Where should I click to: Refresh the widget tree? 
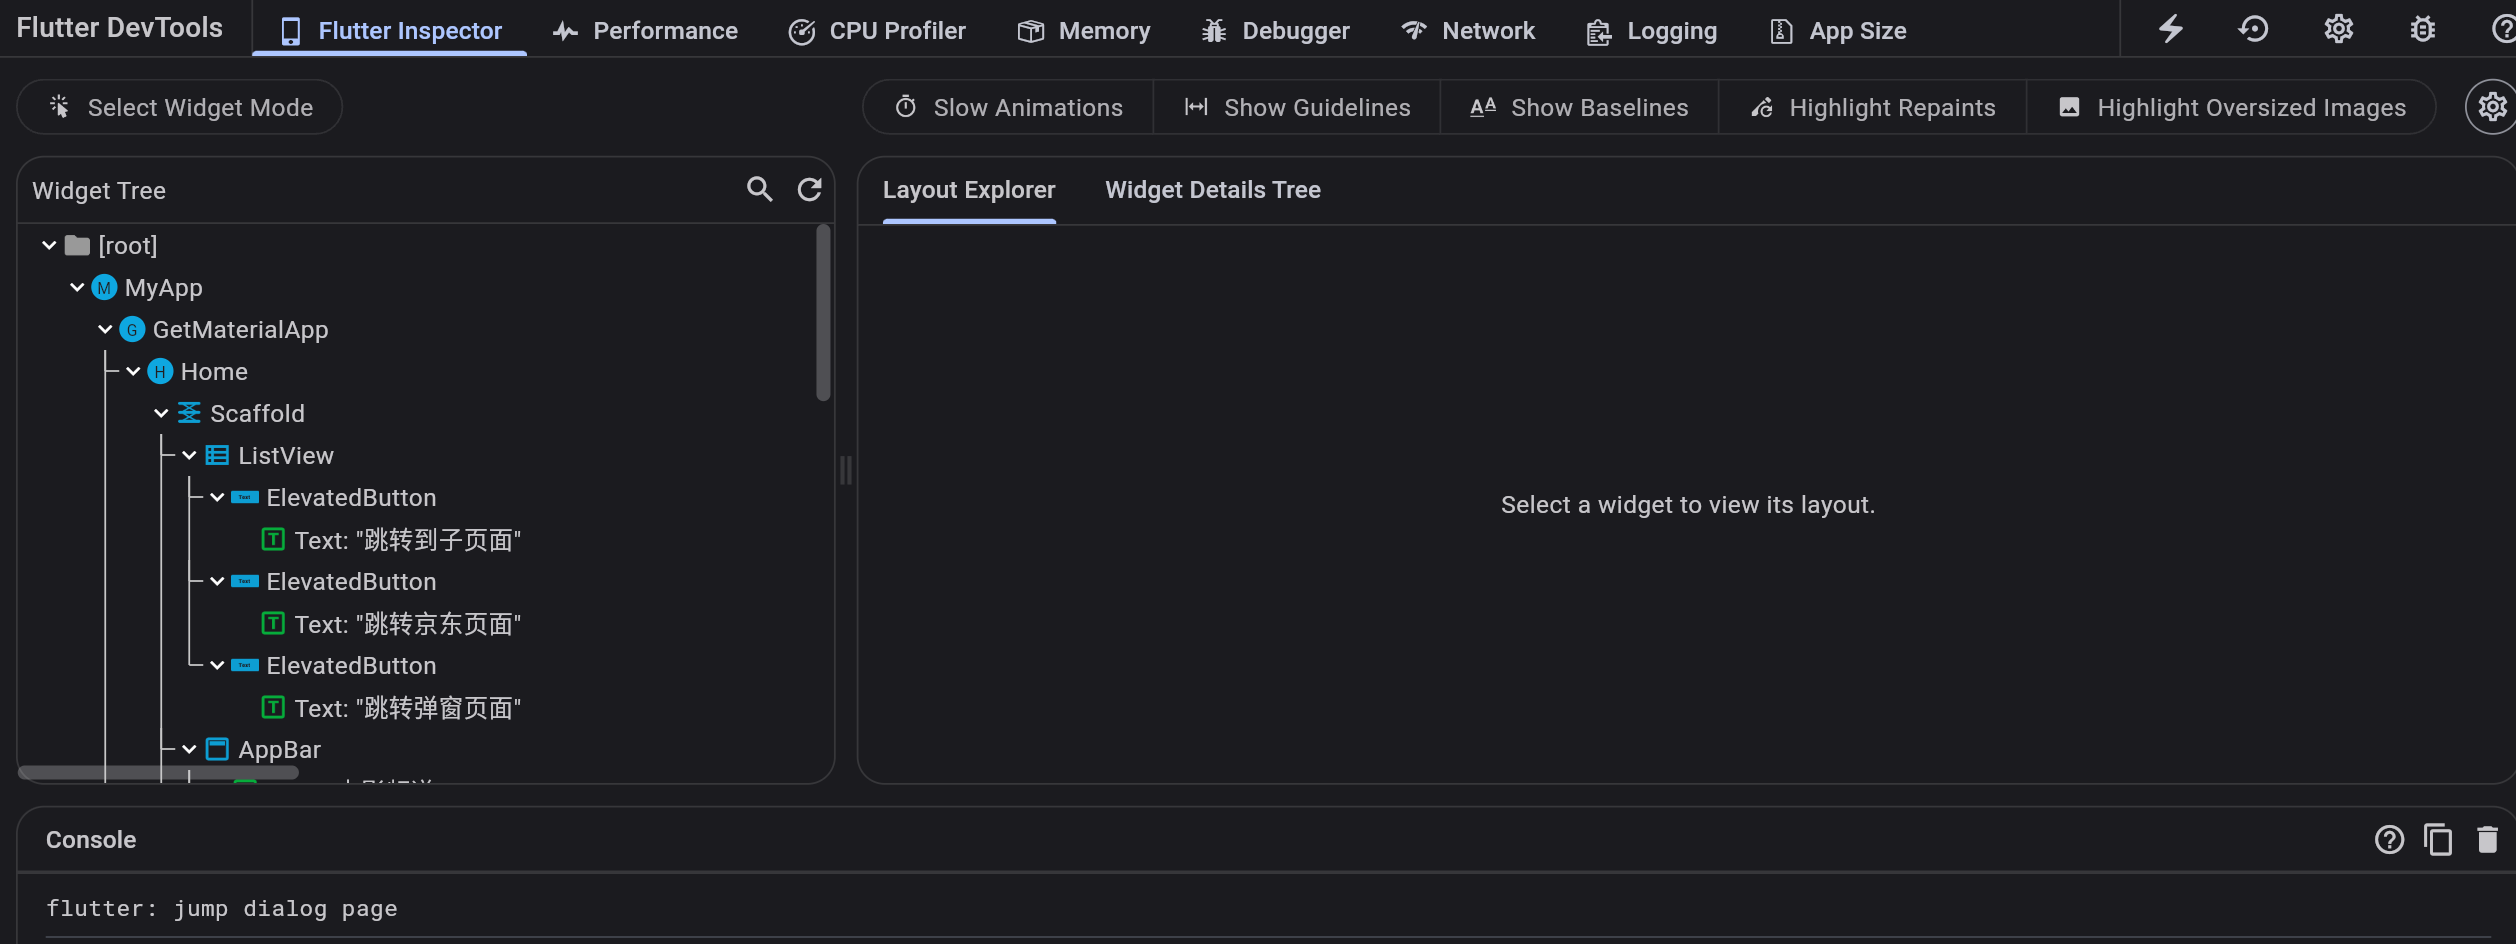(x=809, y=189)
